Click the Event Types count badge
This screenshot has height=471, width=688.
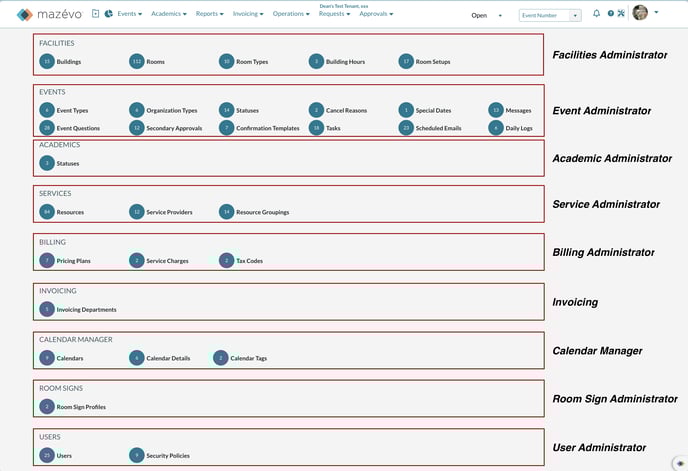pyautogui.click(x=47, y=110)
